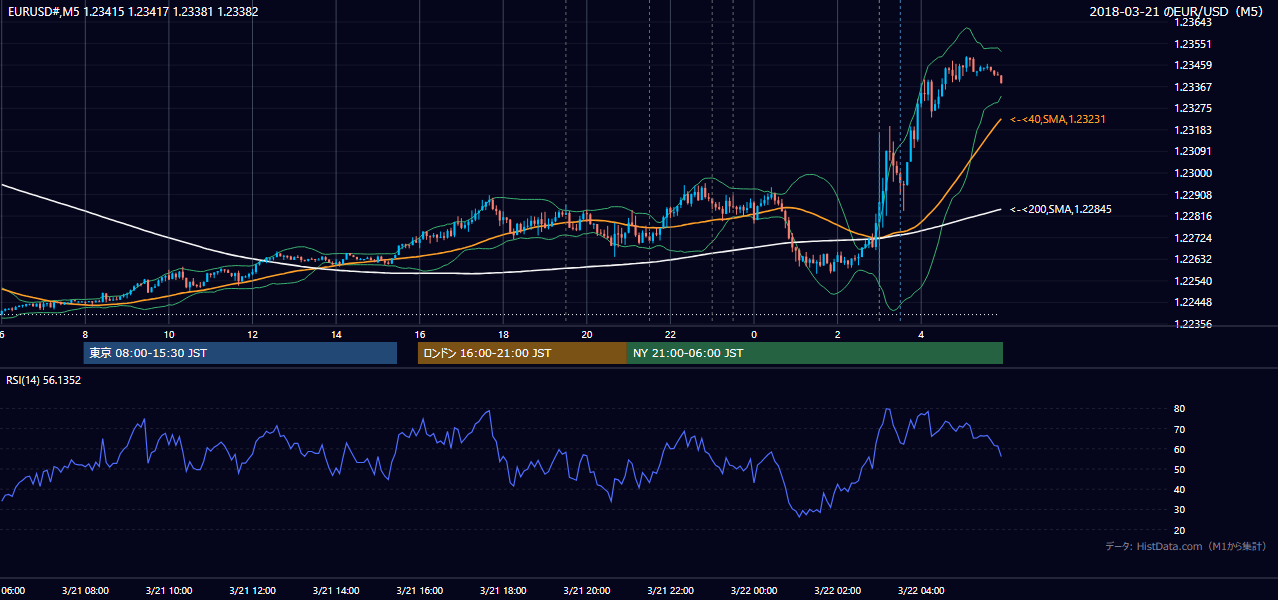Click price axis value 1.22908
The width and height of the screenshot is (1278, 600).
(1193, 194)
